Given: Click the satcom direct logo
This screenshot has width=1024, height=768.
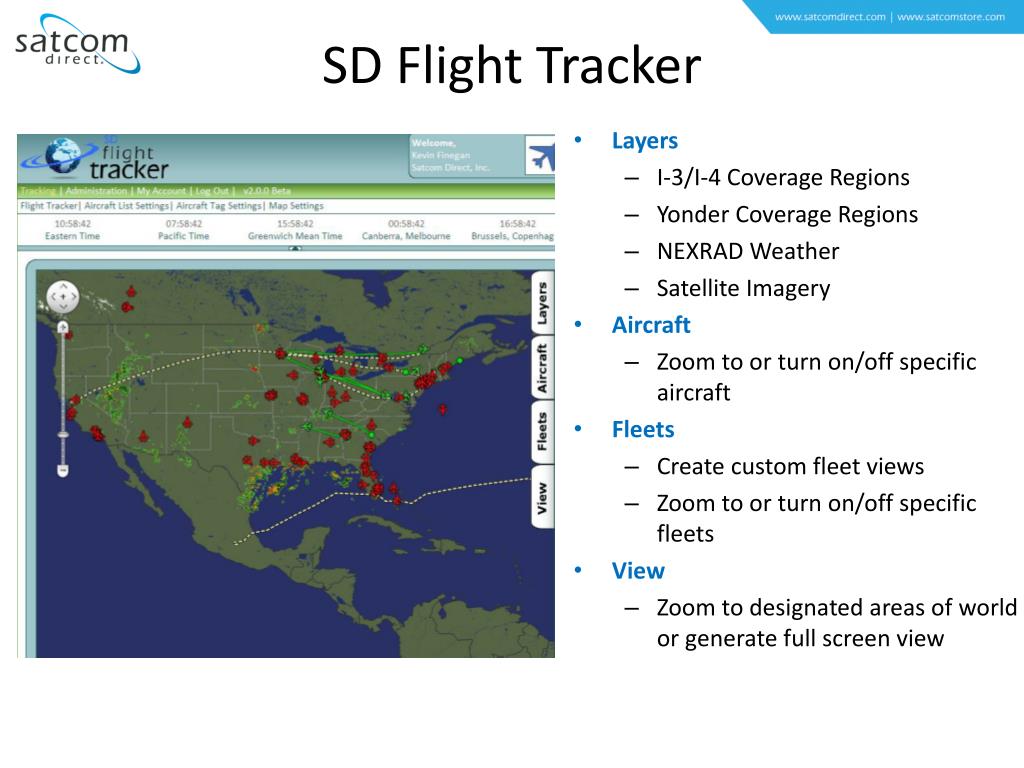Looking at the screenshot, I should [78, 44].
